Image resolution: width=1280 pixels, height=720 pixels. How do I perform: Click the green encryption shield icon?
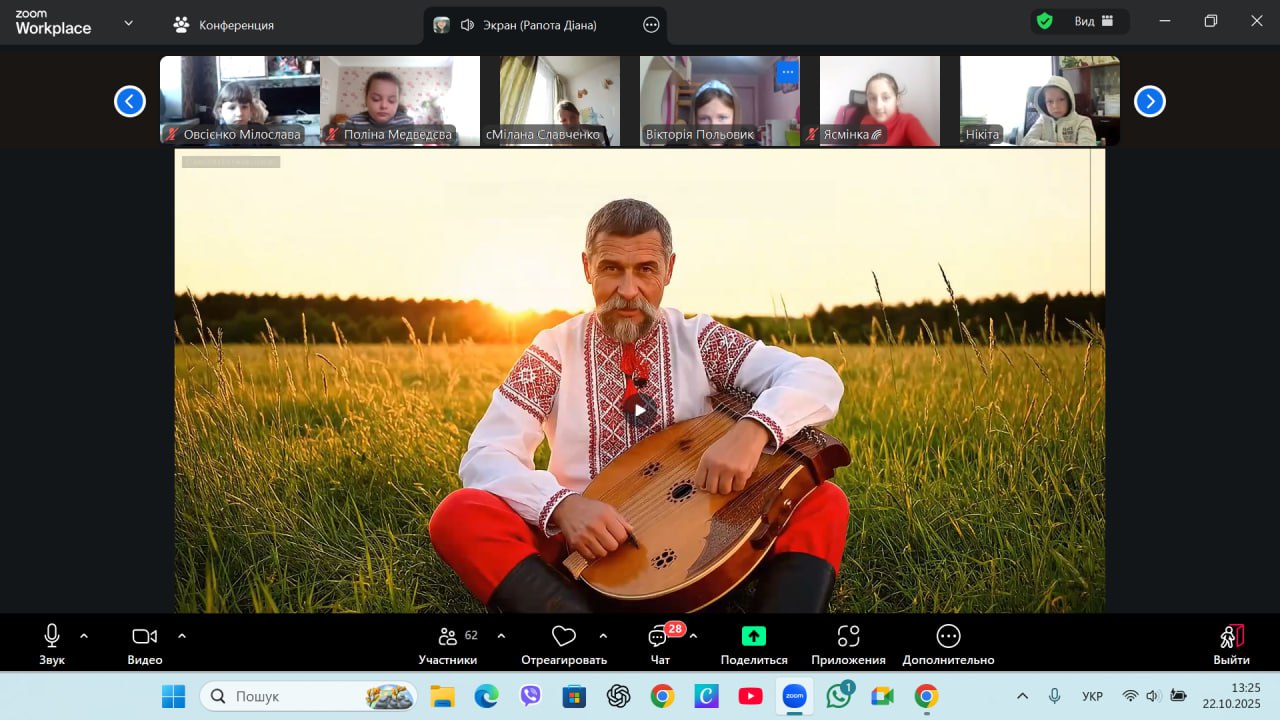[x=1045, y=21]
